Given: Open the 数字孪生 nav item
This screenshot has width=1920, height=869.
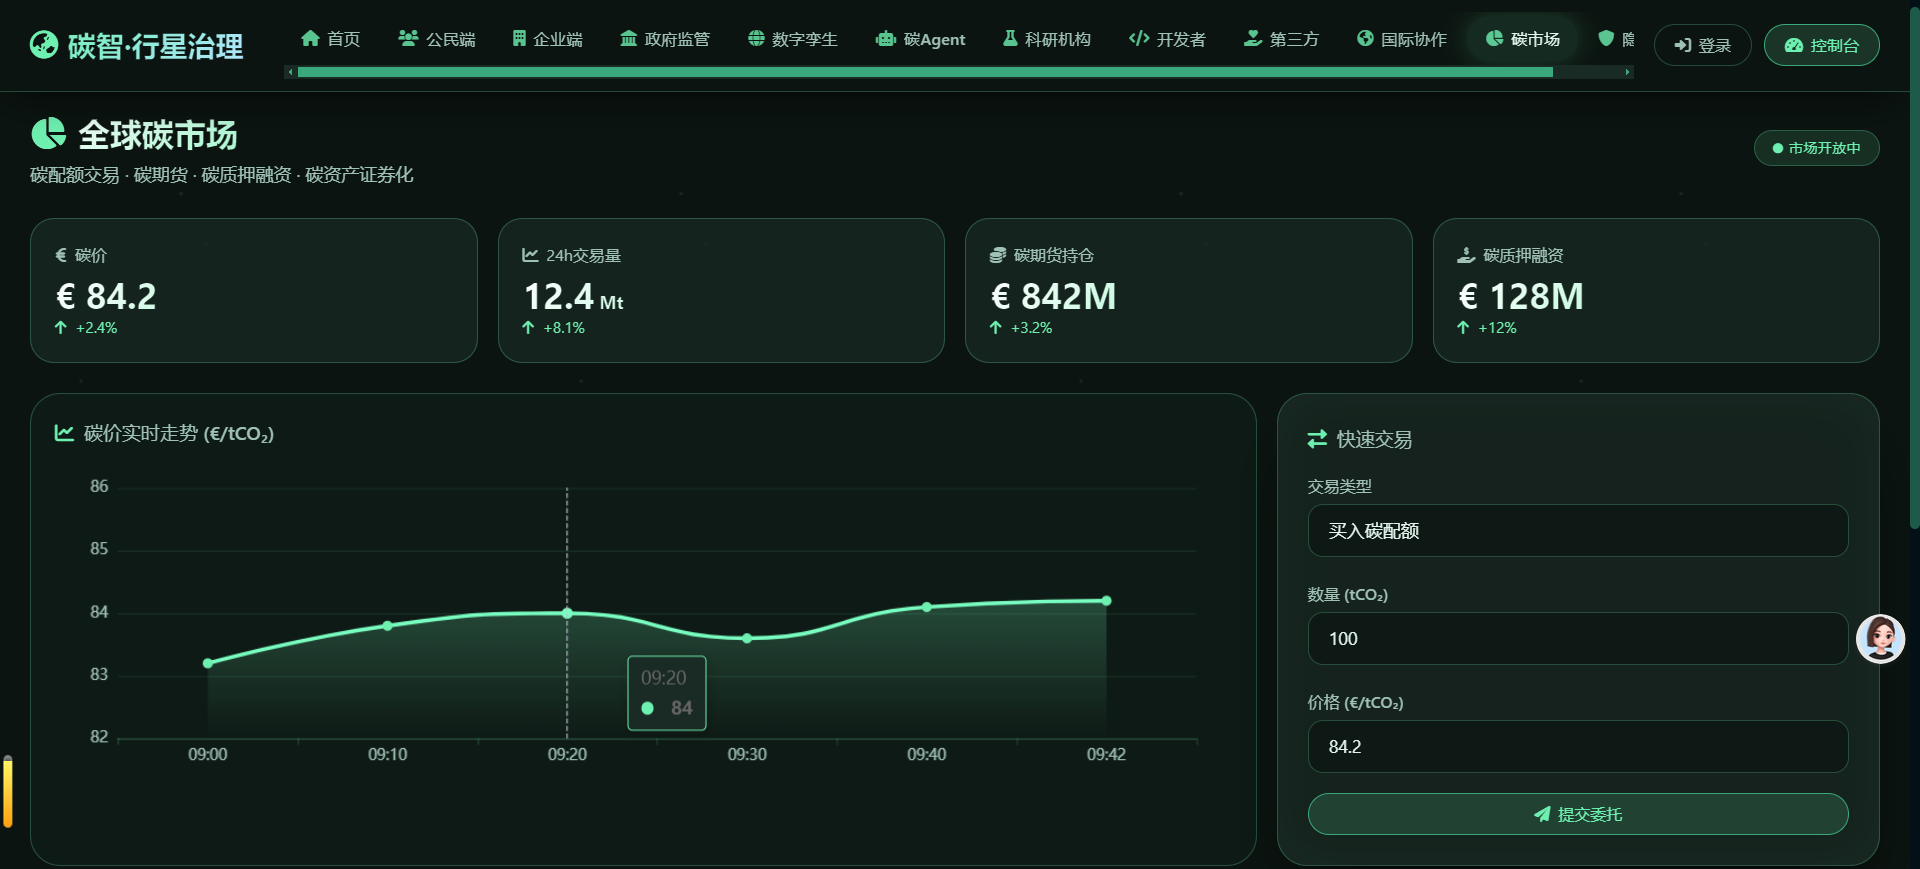Looking at the screenshot, I should point(793,39).
